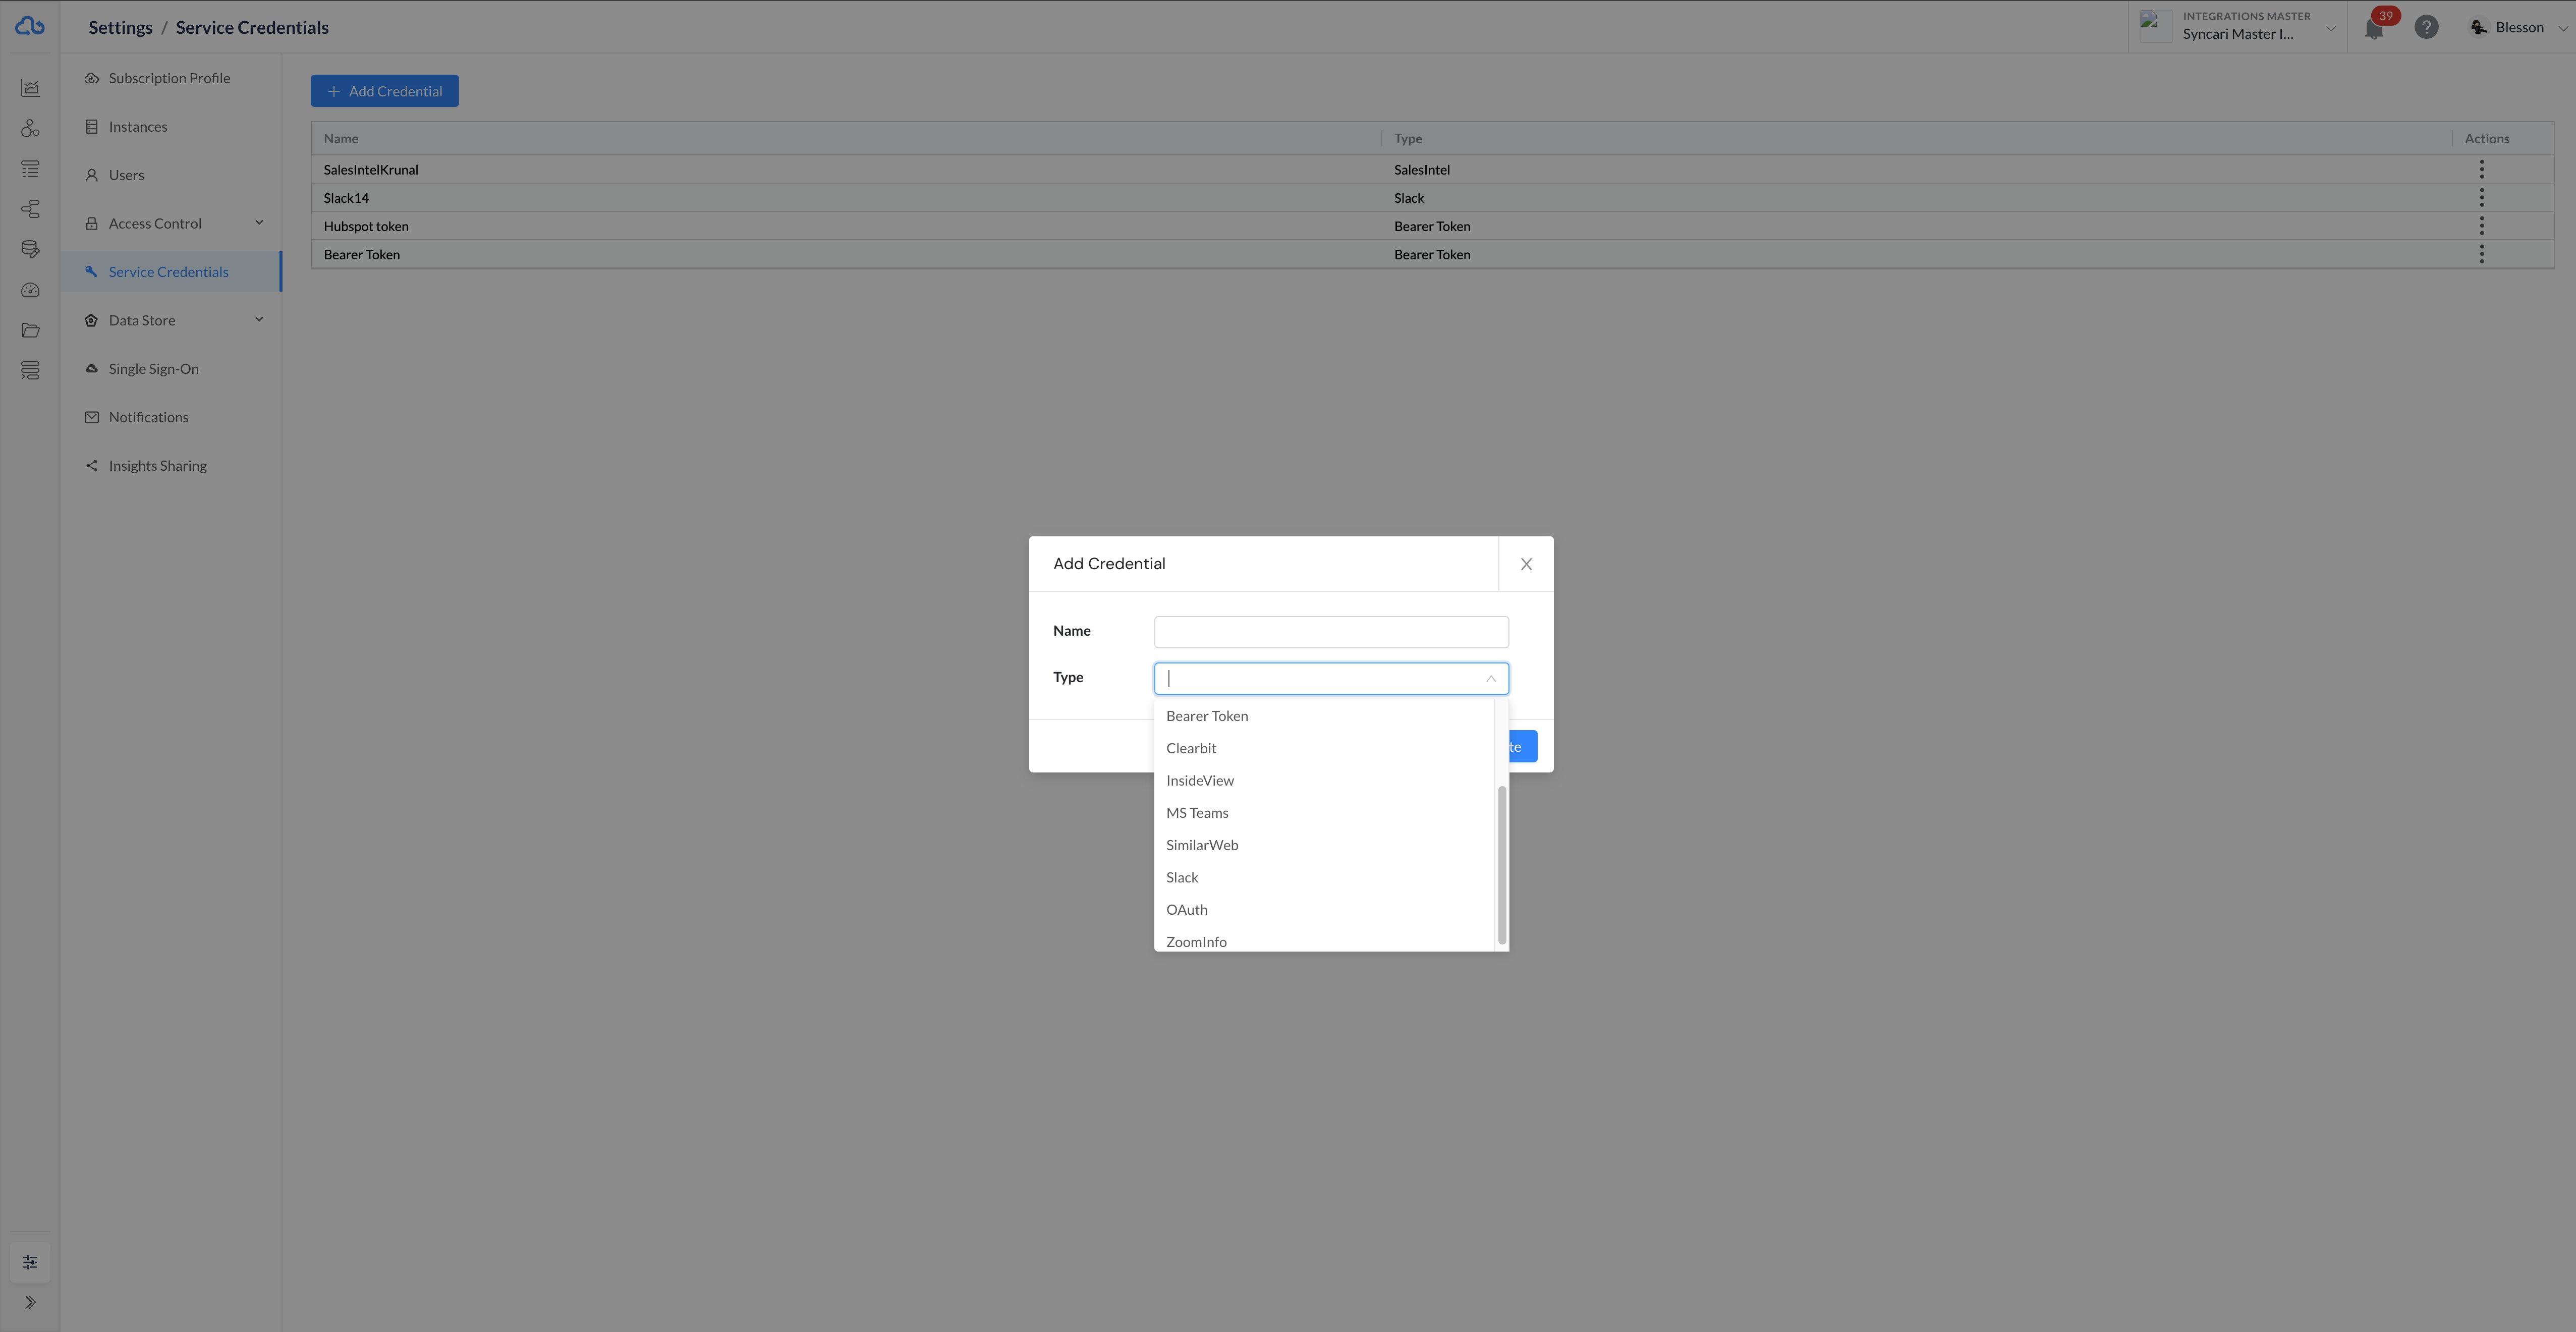
Task: Select Bearer Token from Type list
Action: tap(1324, 716)
